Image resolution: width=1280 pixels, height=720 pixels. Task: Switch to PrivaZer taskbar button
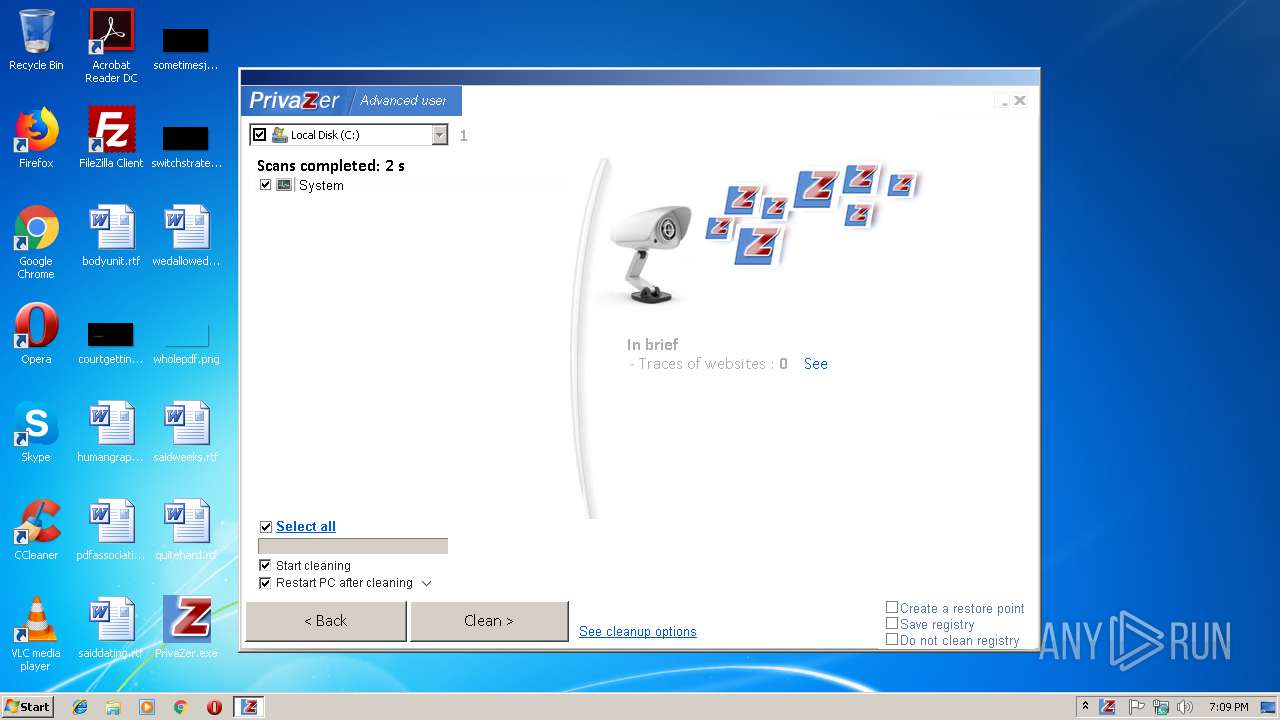249,707
